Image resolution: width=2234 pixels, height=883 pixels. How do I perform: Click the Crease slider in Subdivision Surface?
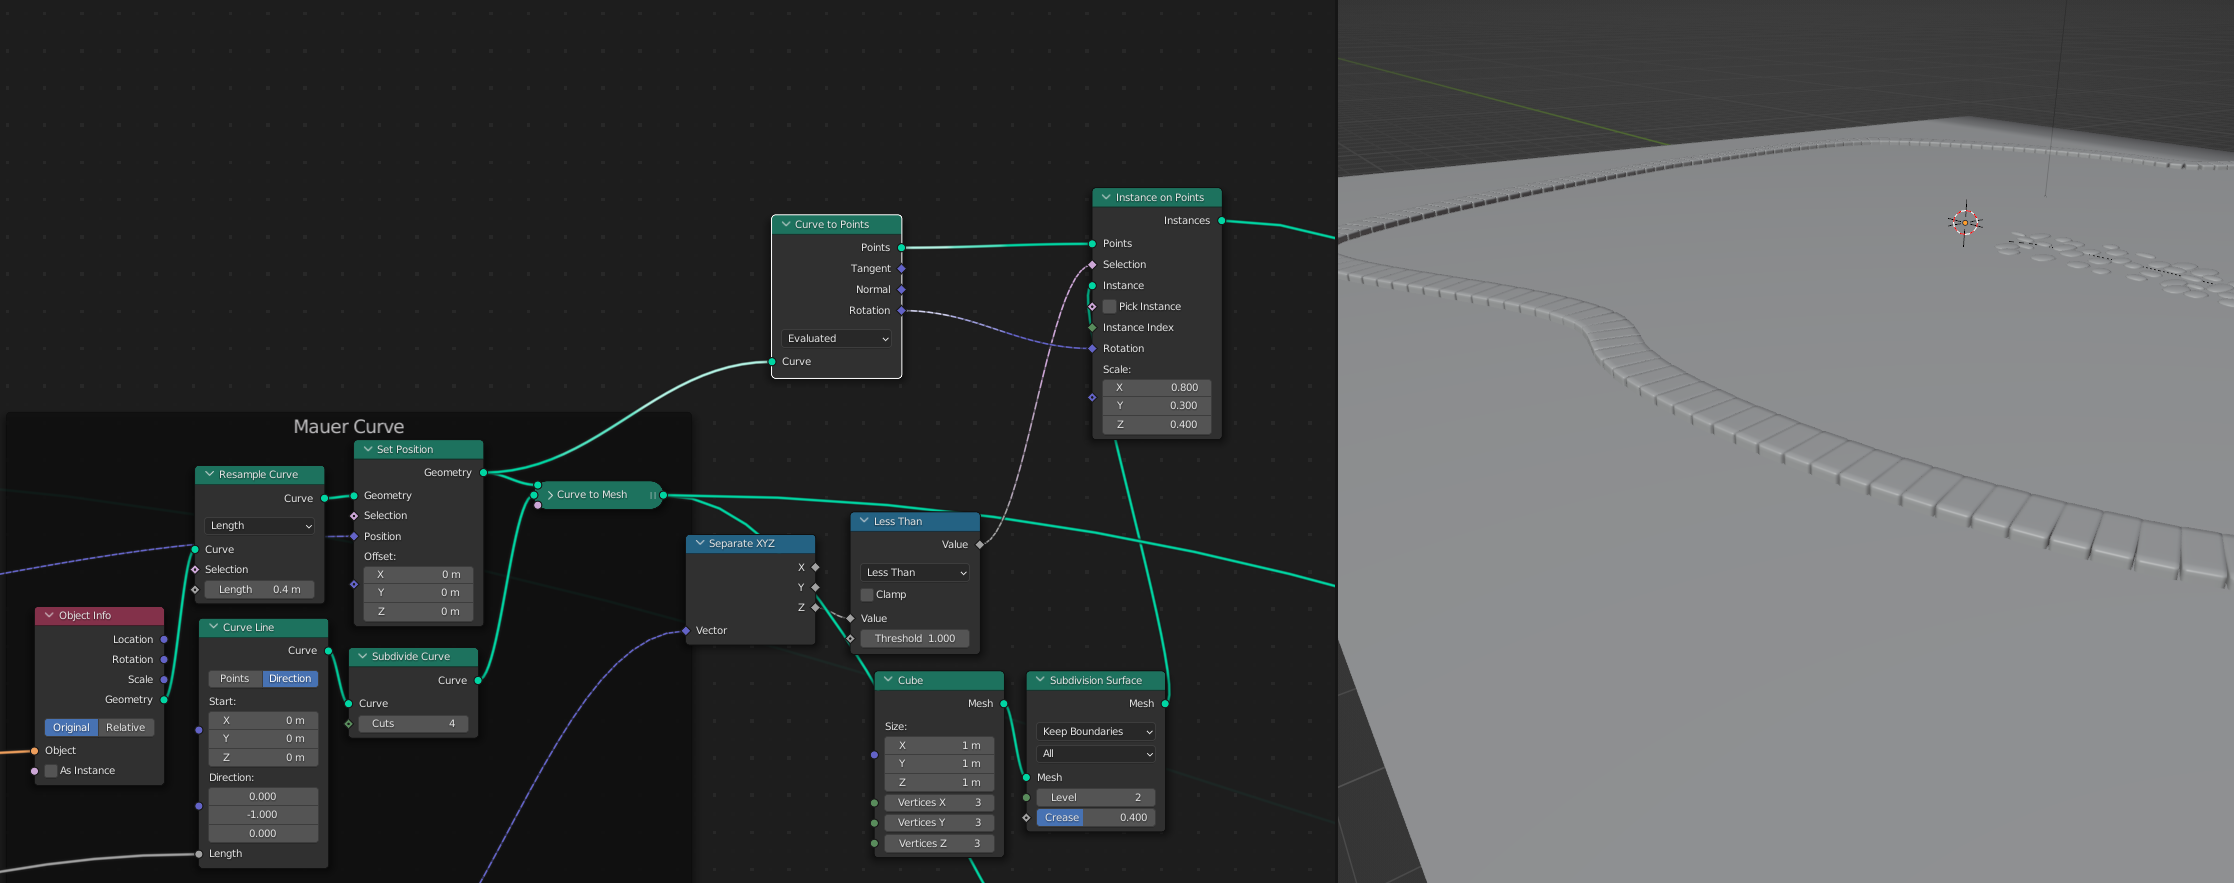[1096, 818]
